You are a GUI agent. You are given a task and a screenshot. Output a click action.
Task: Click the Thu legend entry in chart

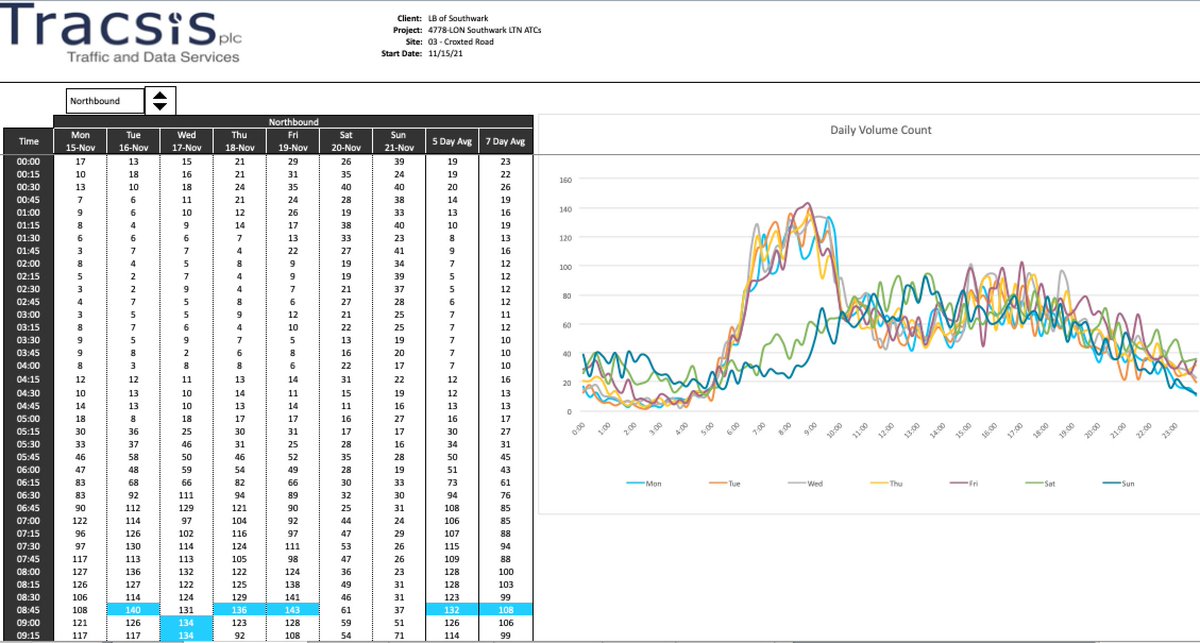(x=886, y=484)
